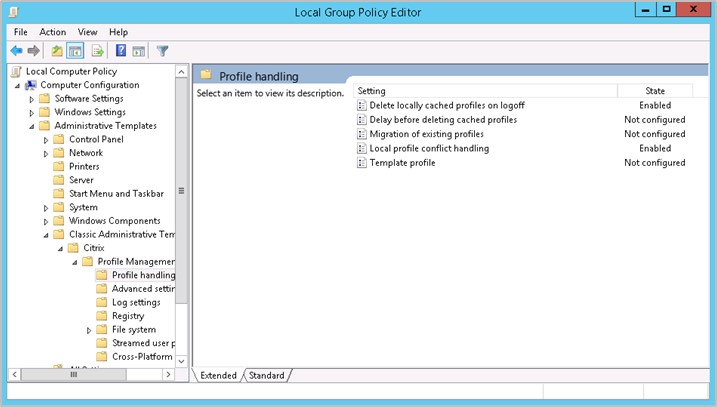Screen dimensions: 717x407
Task: Open Help via the question mark icon
Action: [x=121, y=51]
